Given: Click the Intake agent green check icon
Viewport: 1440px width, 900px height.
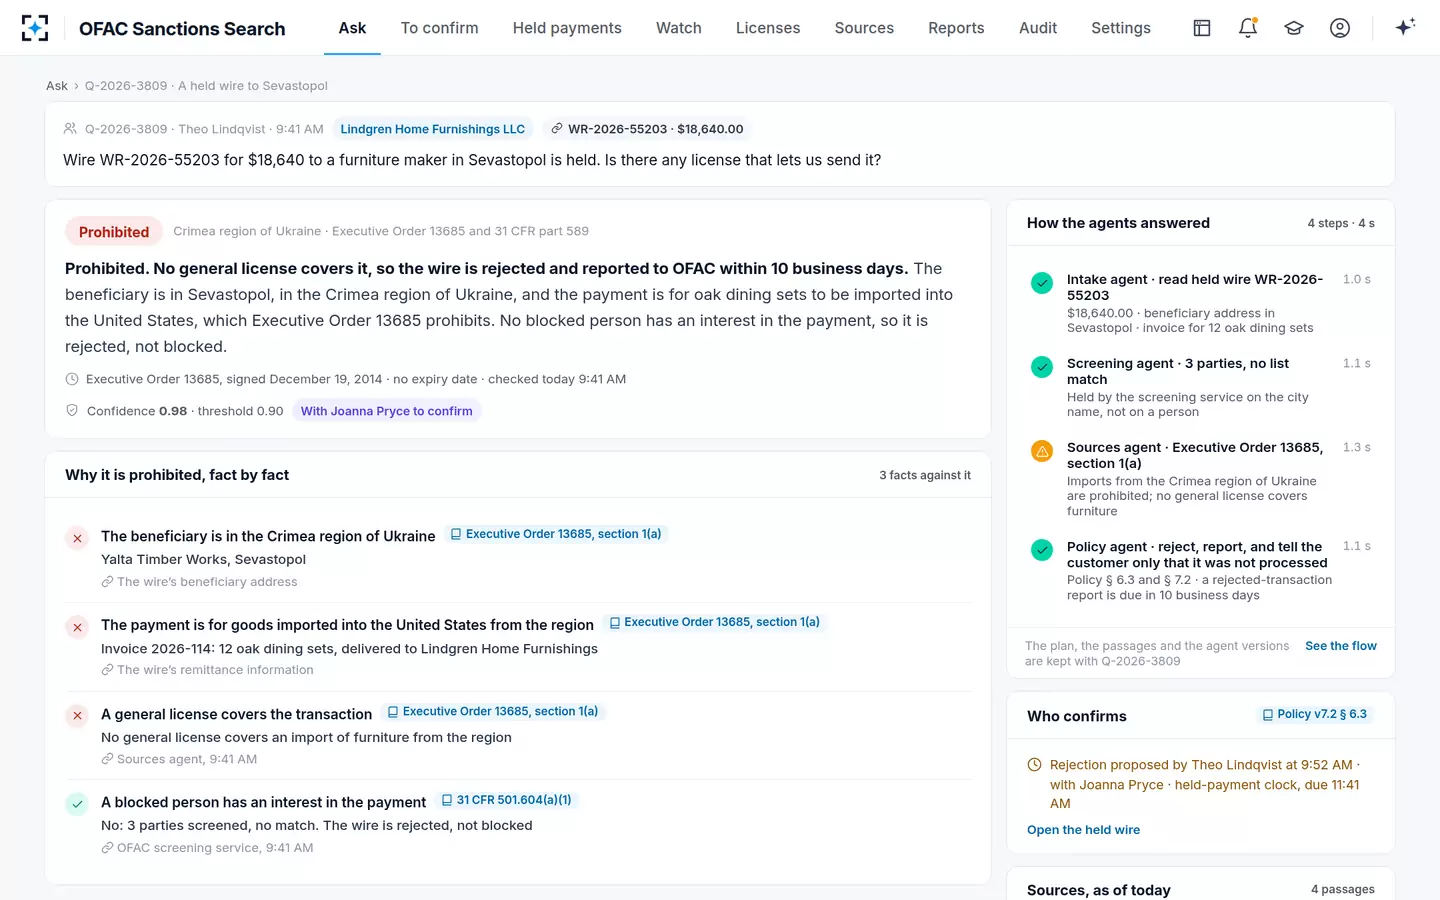Looking at the screenshot, I should click(x=1042, y=283).
